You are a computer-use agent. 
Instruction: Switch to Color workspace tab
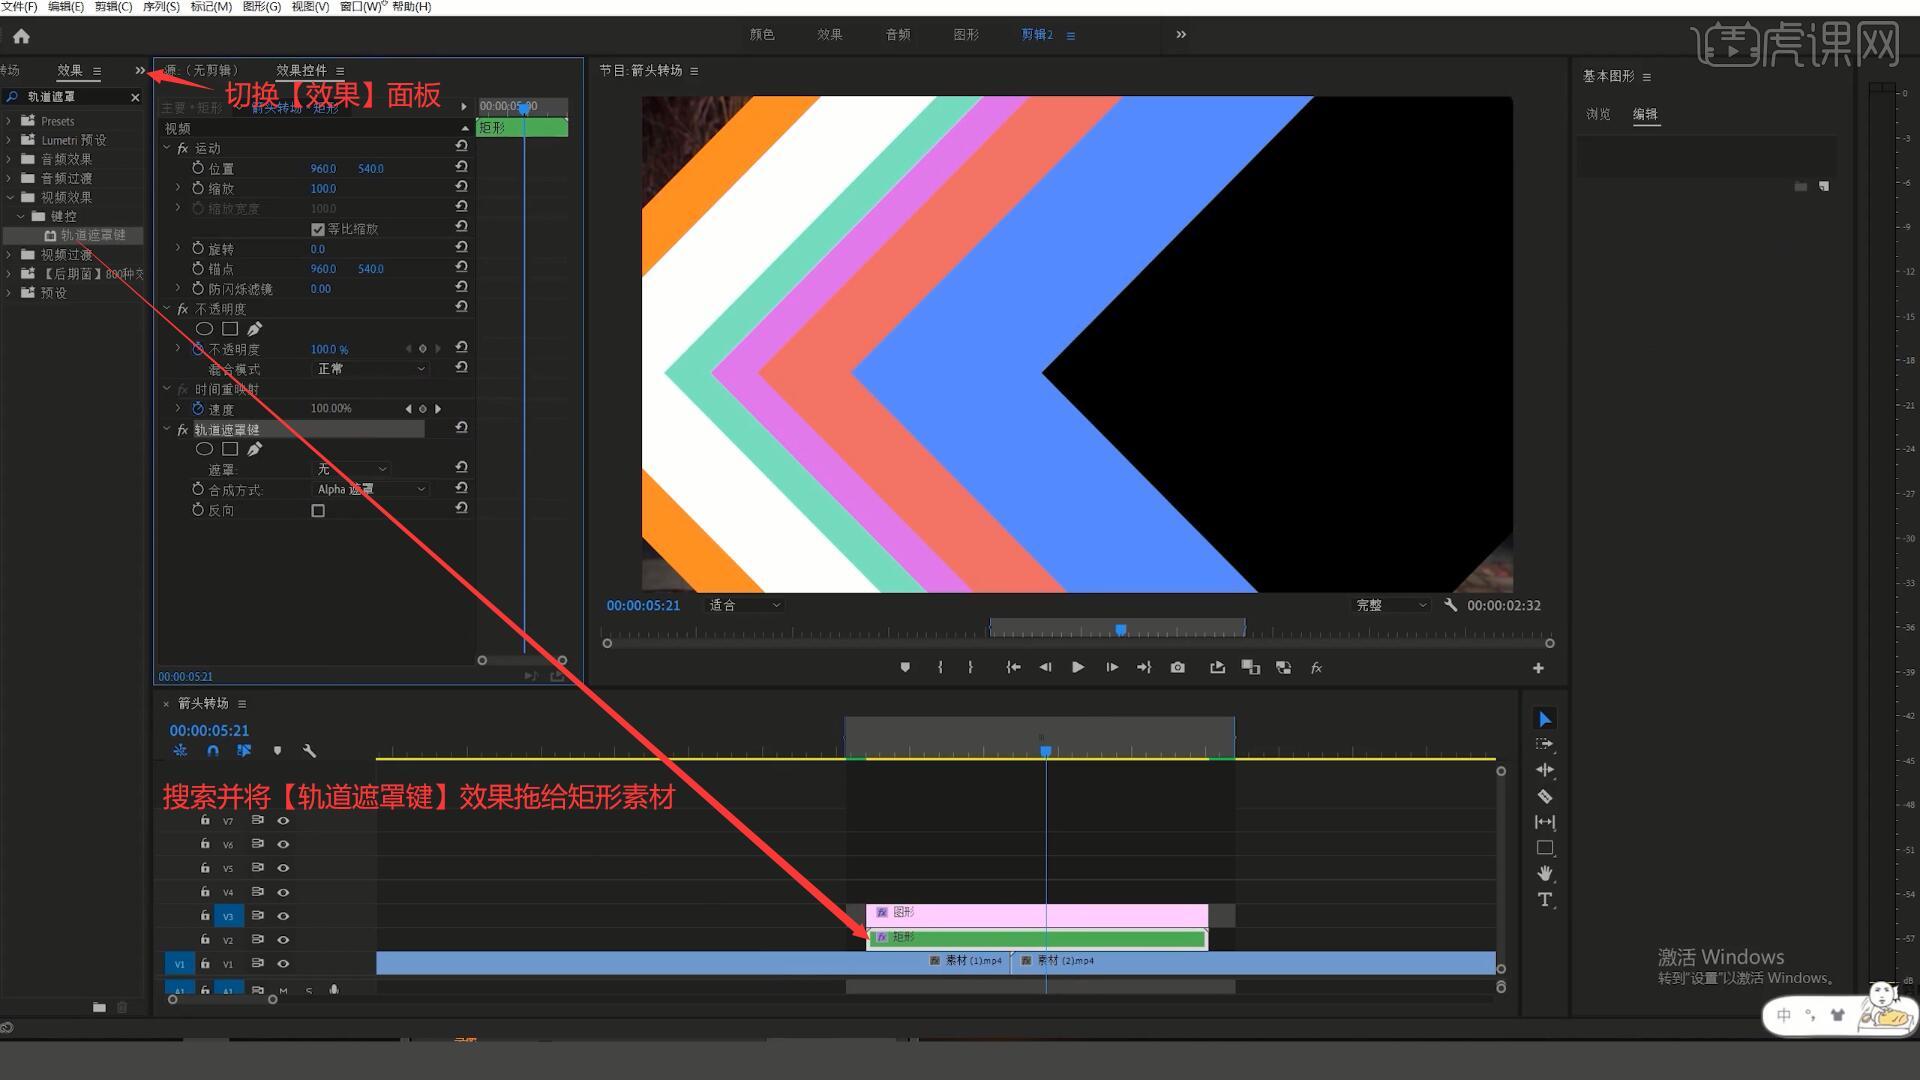[762, 35]
